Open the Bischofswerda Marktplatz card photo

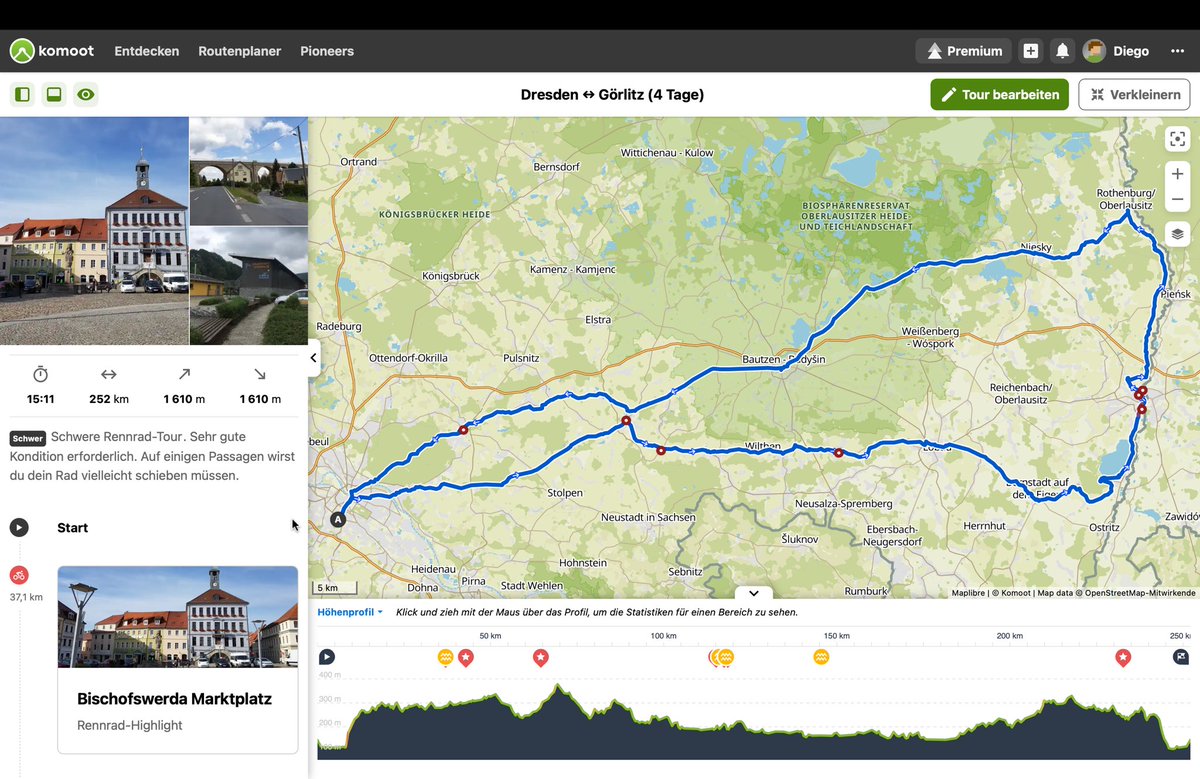point(178,617)
